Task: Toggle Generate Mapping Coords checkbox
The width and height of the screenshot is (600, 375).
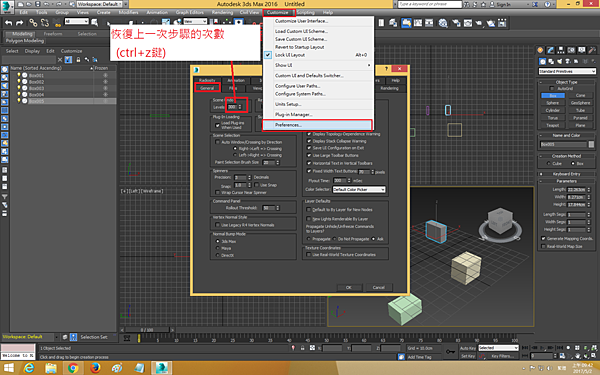Action: pos(543,238)
